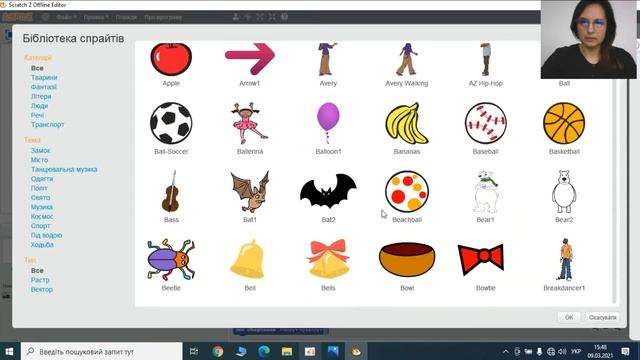Select the Bass instrument sprite
Screen dimensions: 640x360
point(171,191)
